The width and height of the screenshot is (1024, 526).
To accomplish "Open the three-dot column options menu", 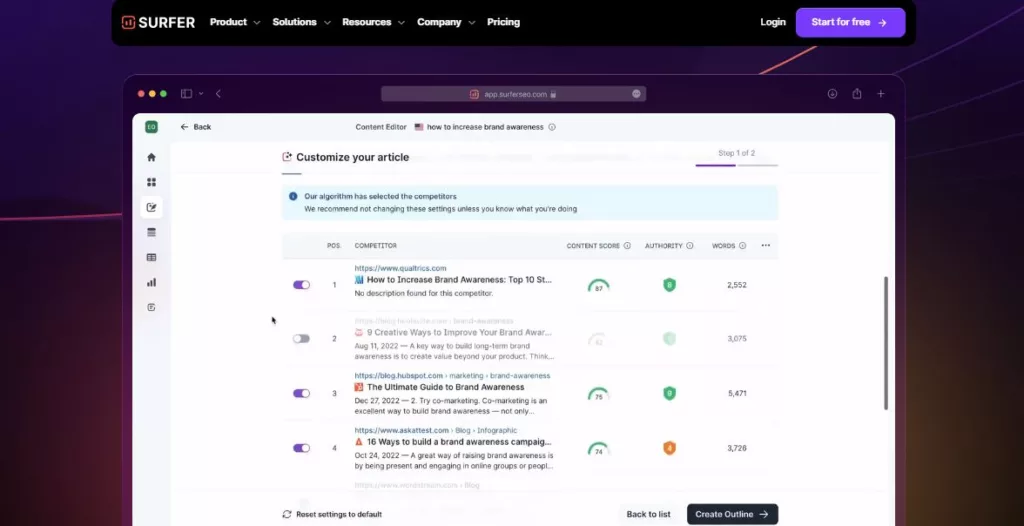I will coord(765,246).
